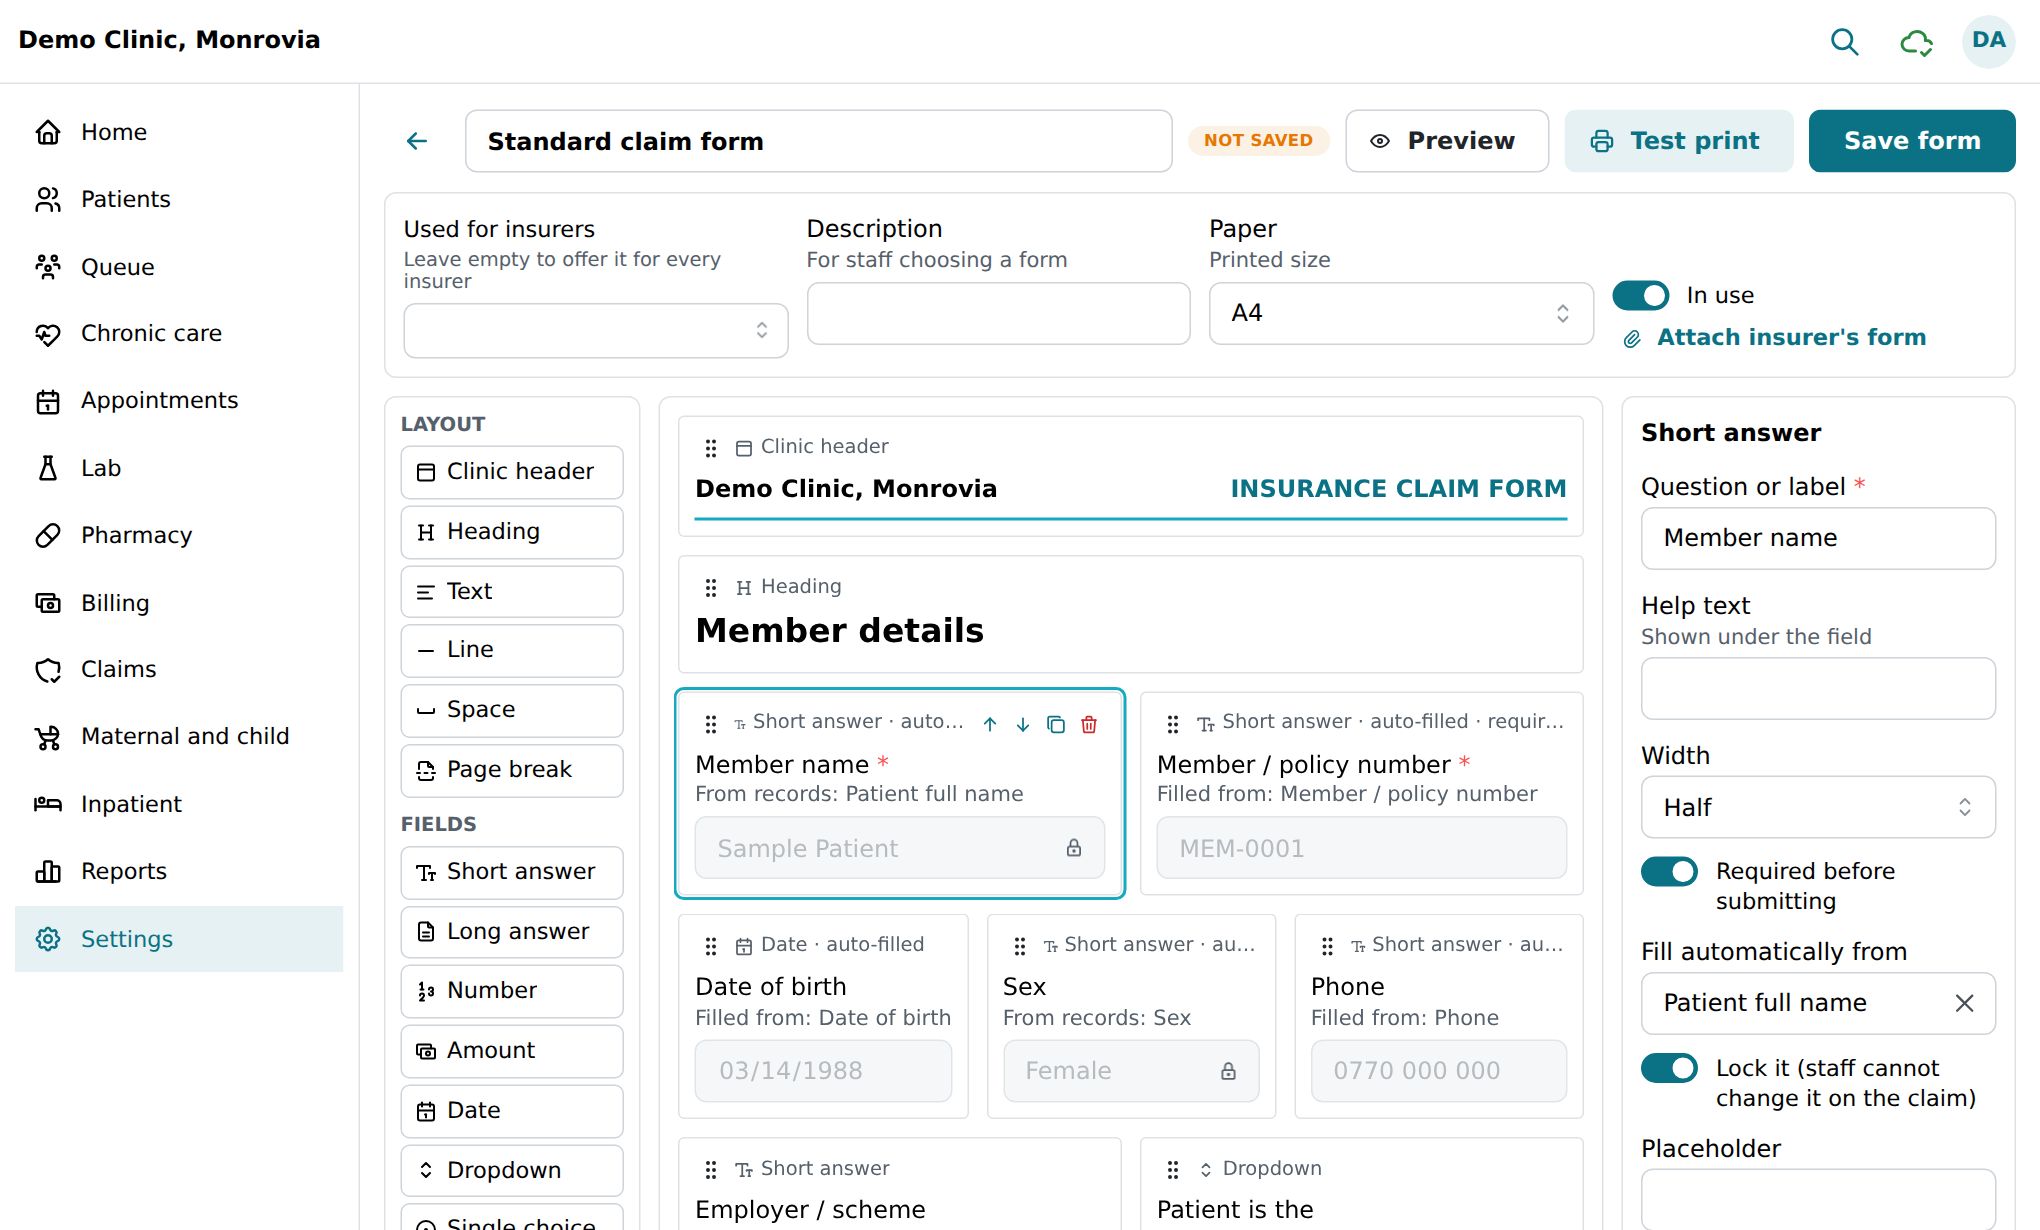Grab the policy number field drag handle
Viewport: 2040px width, 1230px height.
[x=1173, y=722]
